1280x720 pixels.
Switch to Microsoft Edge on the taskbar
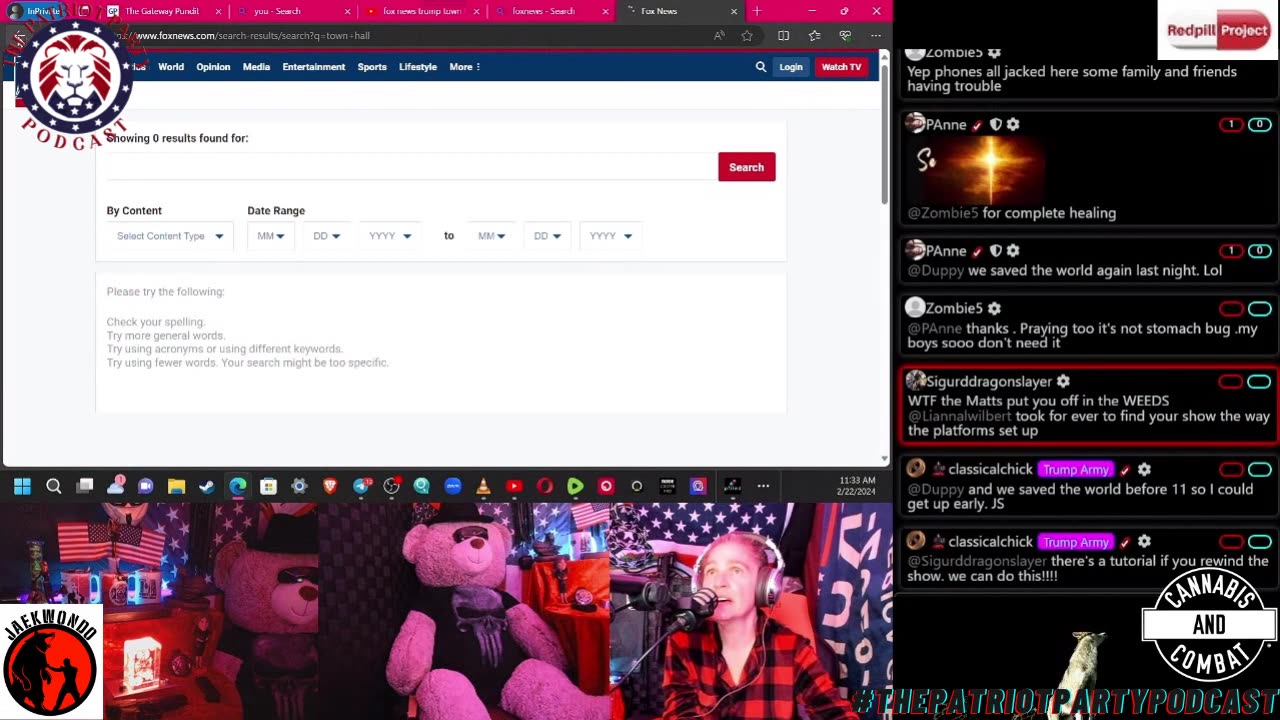point(238,486)
